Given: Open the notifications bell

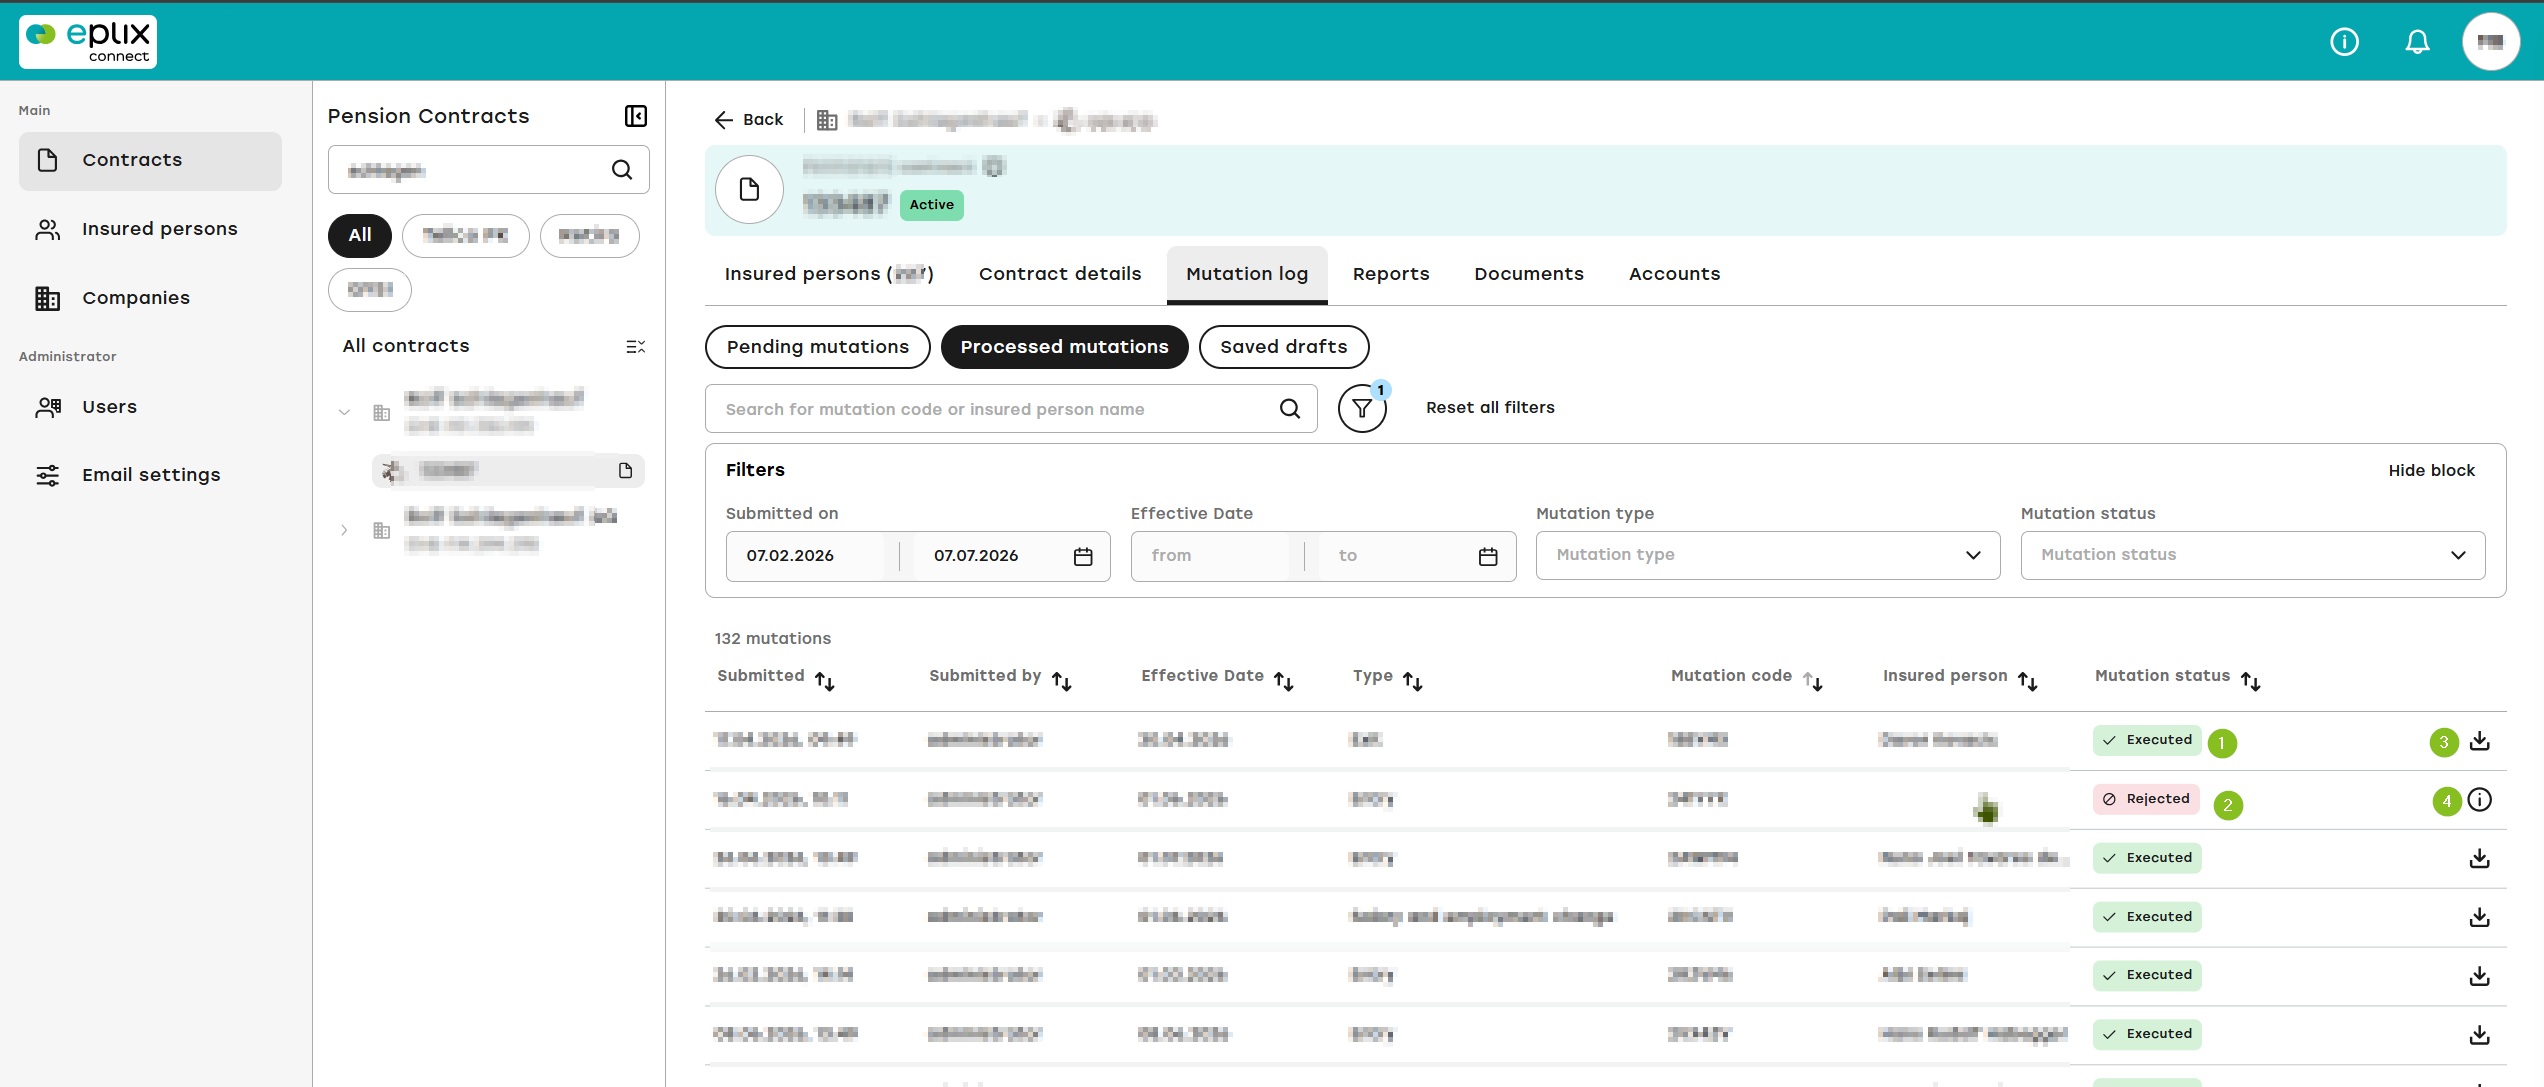Looking at the screenshot, I should coord(2417,41).
